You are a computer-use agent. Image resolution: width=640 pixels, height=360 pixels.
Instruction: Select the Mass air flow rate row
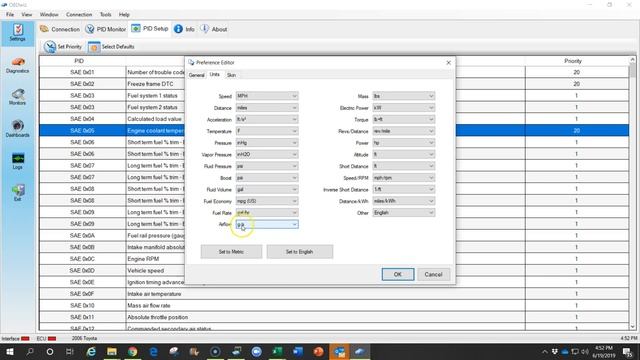(334, 306)
